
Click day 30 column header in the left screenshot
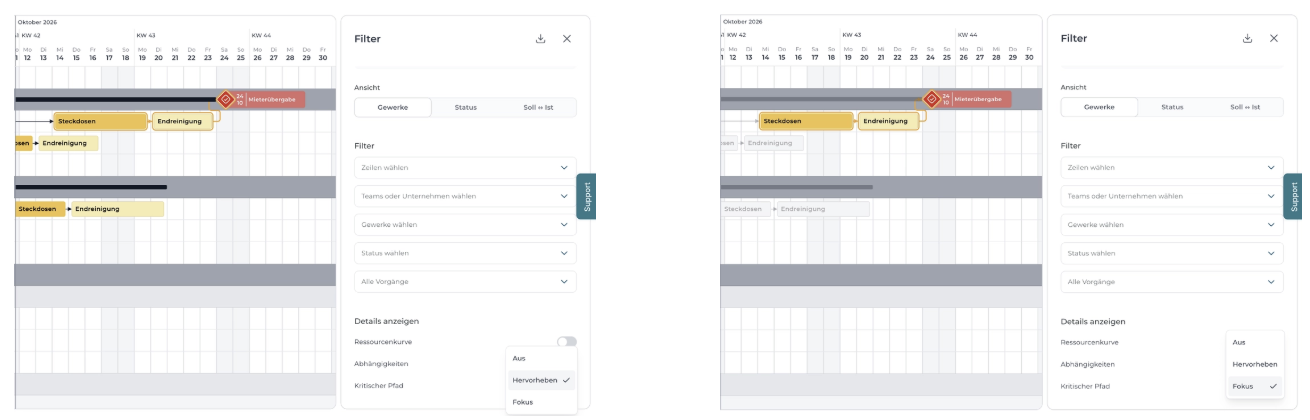coord(322,54)
